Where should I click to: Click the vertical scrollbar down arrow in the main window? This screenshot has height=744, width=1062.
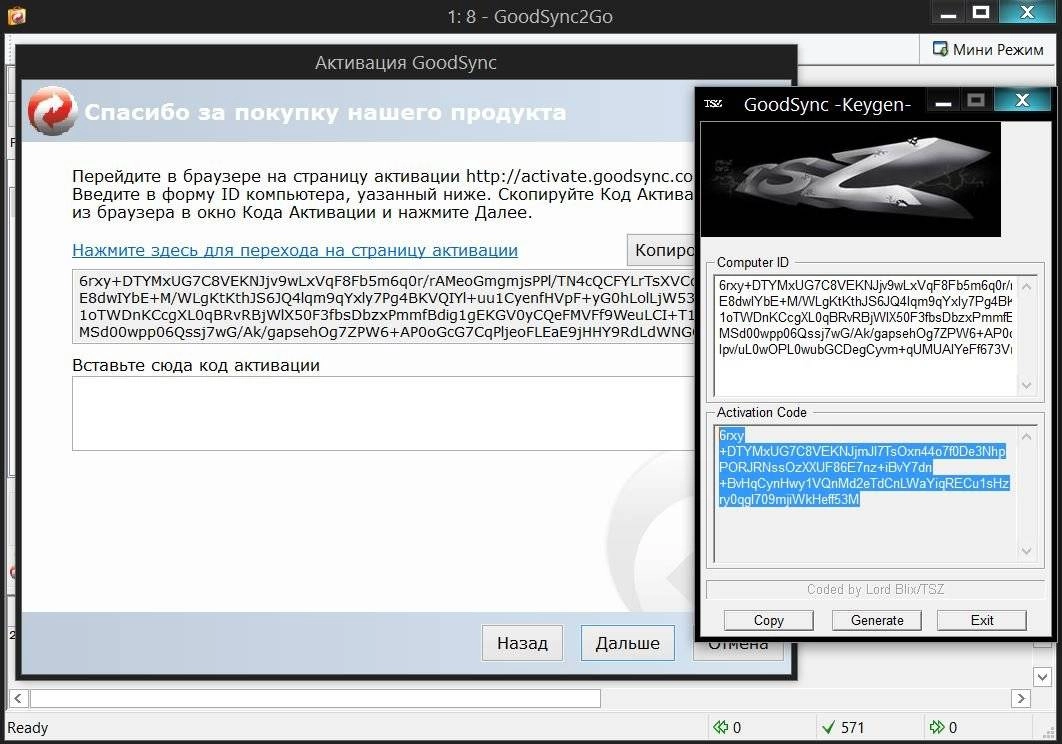[1042, 676]
